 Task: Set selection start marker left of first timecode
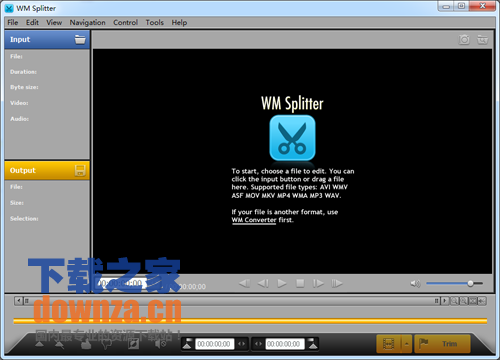tap(188, 344)
